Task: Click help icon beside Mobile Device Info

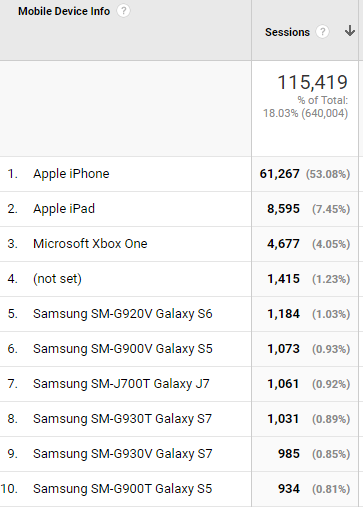Action: pos(123,11)
